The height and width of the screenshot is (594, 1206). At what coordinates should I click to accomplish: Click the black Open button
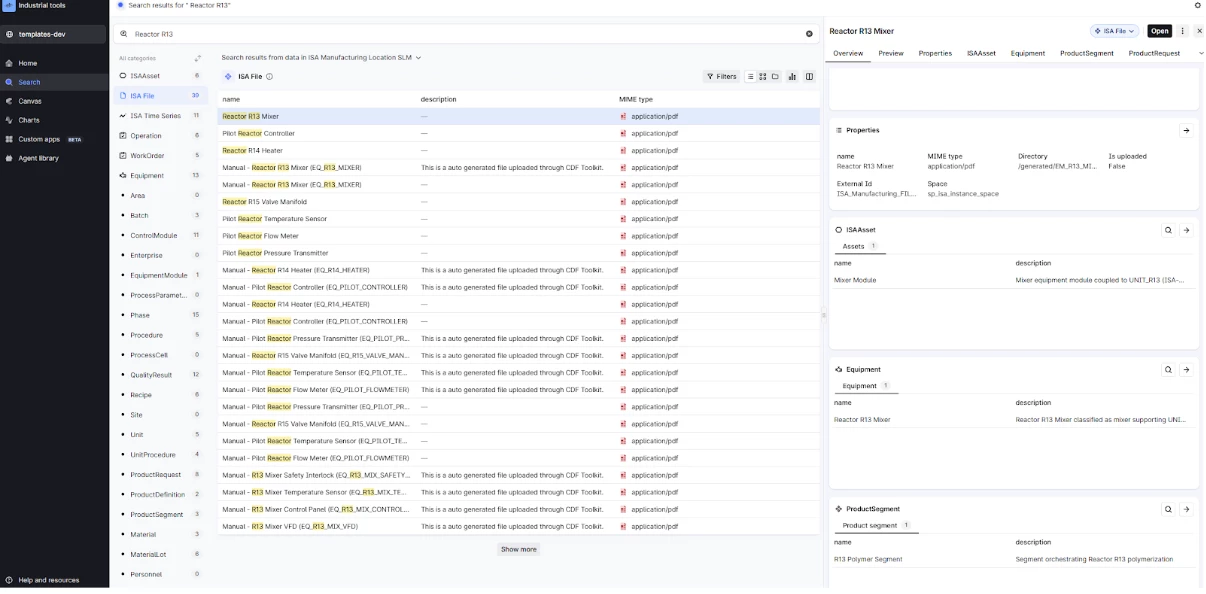point(1159,31)
